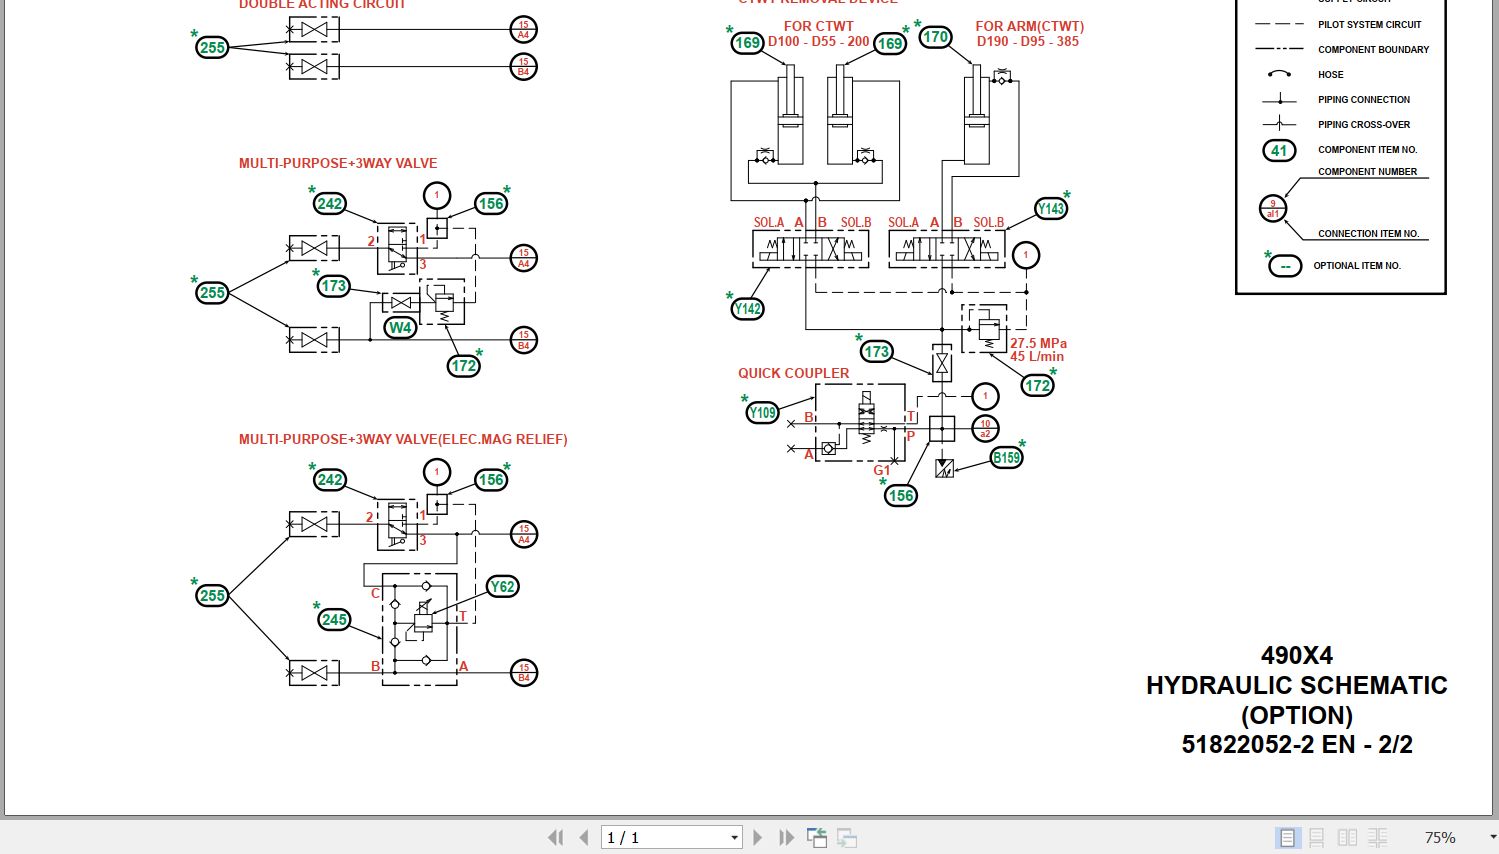Image resolution: width=1499 pixels, height=854 pixels.
Task: Click component tag Y109
Action: 763,412
